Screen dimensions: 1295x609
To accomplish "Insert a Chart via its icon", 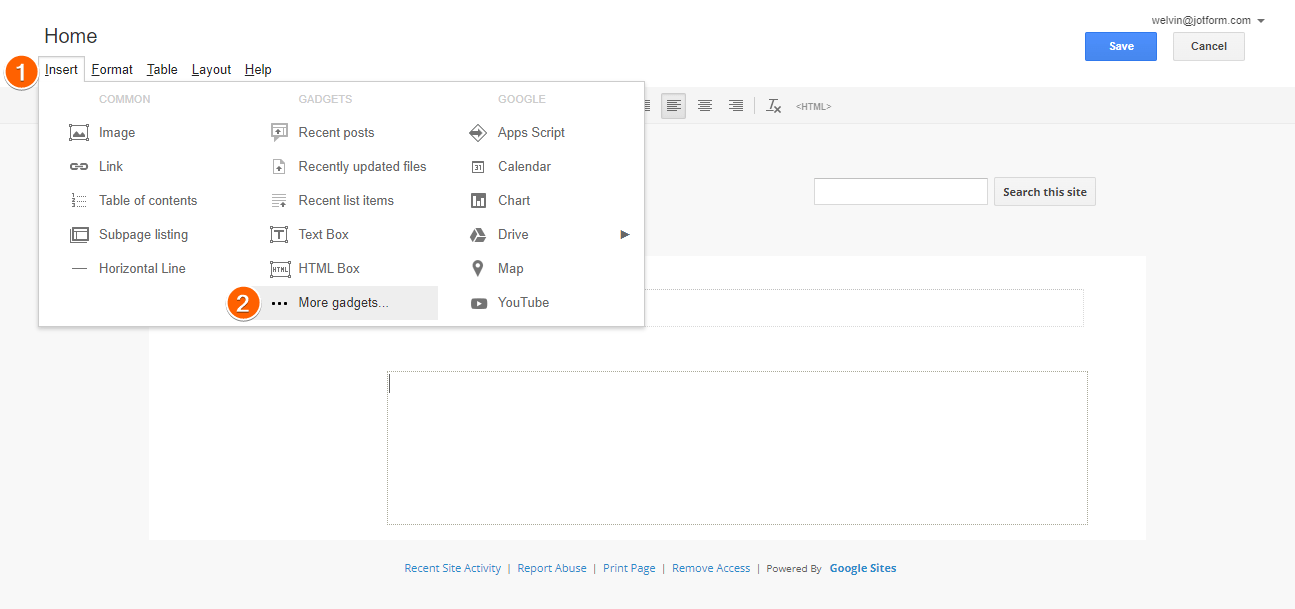I will 478,200.
